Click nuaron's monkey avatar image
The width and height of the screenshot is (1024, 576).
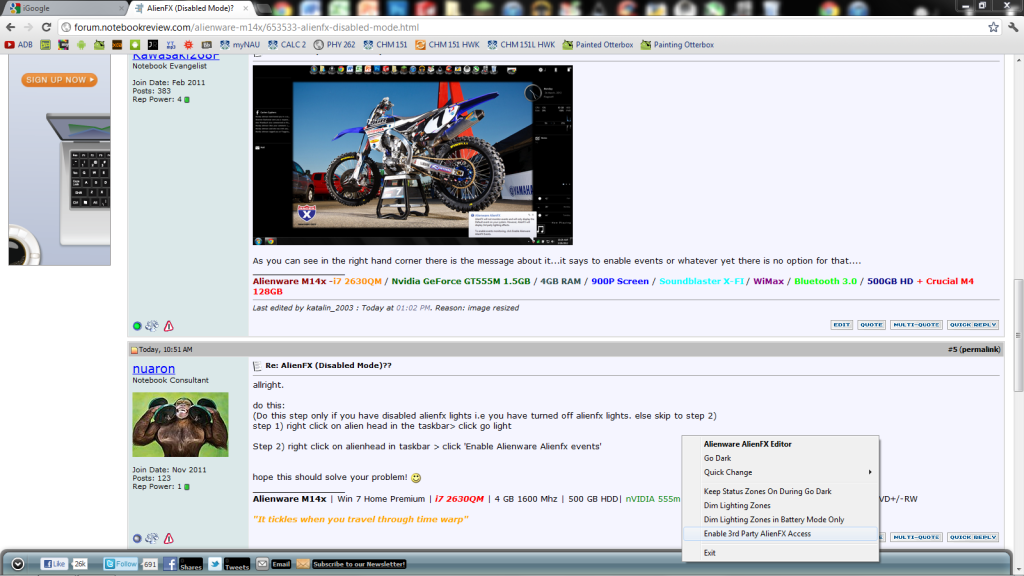[x=180, y=424]
